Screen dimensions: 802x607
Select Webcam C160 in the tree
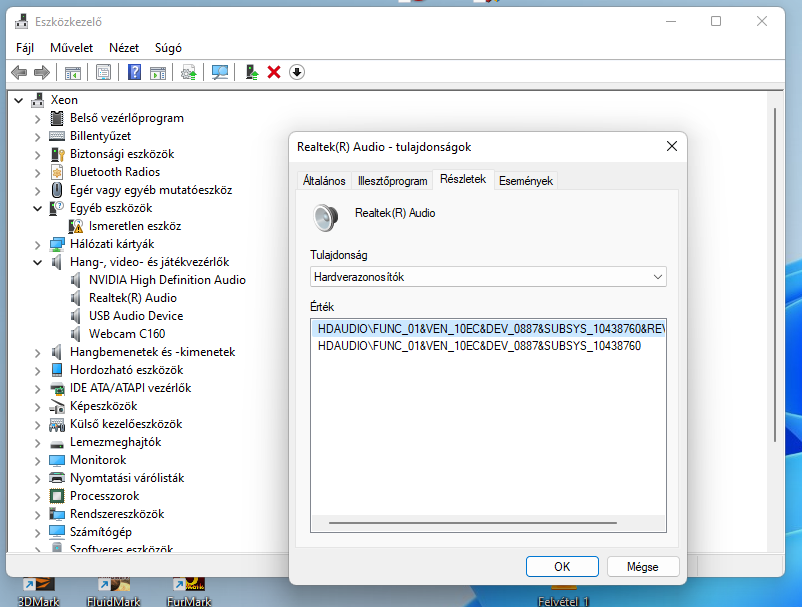pos(127,334)
